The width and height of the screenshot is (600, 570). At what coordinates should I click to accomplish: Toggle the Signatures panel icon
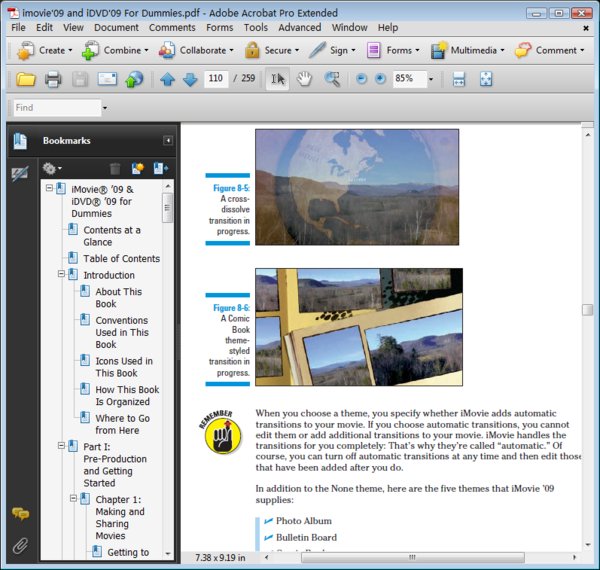pyautogui.click(x=20, y=174)
